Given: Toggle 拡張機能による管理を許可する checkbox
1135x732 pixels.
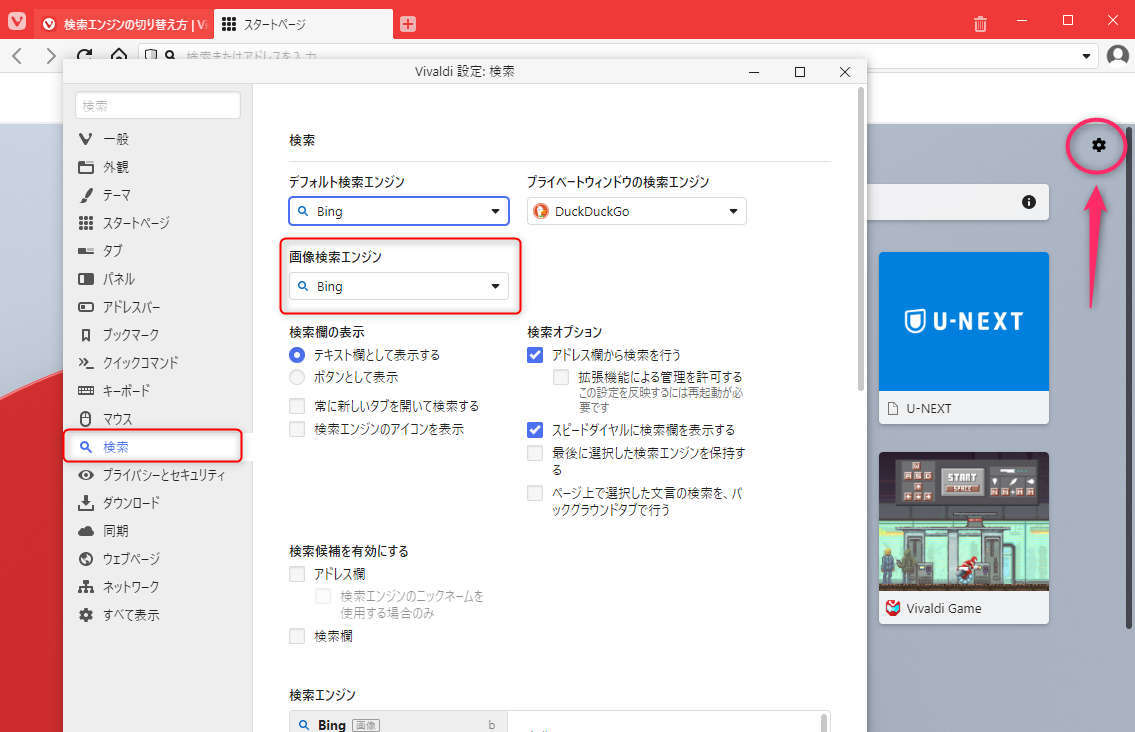Looking at the screenshot, I should (x=561, y=377).
